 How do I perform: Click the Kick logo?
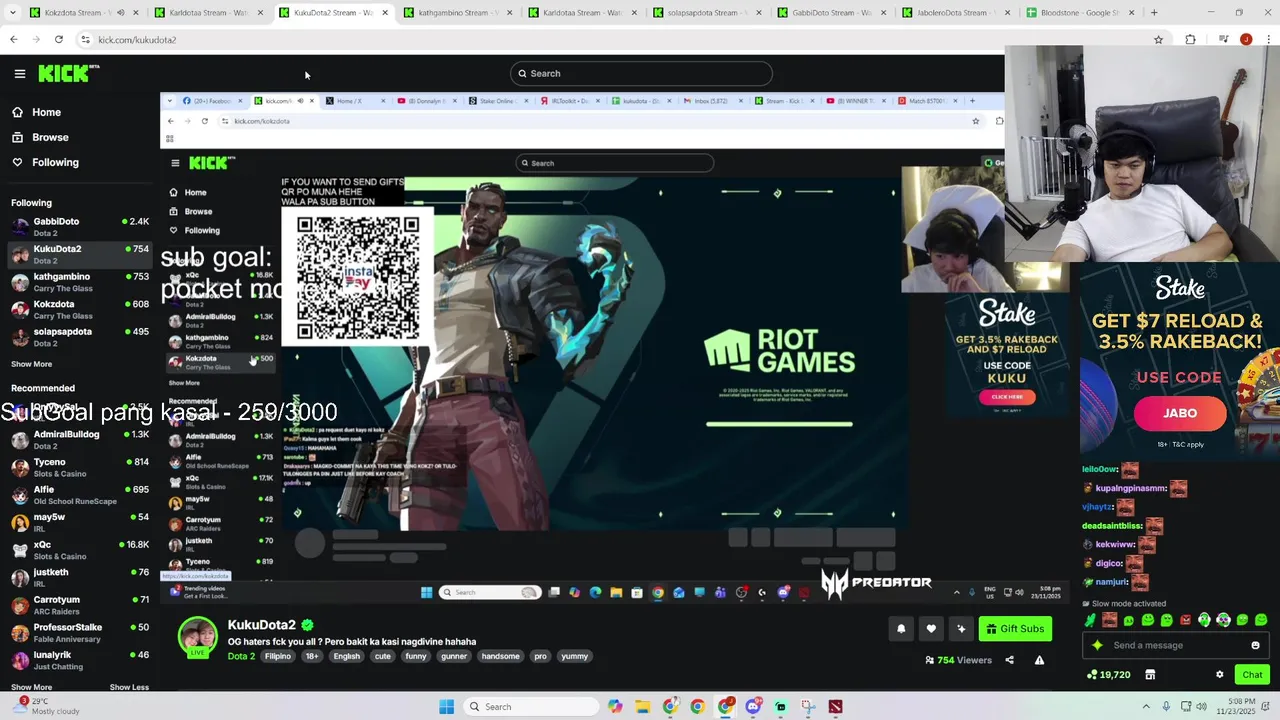click(69, 73)
